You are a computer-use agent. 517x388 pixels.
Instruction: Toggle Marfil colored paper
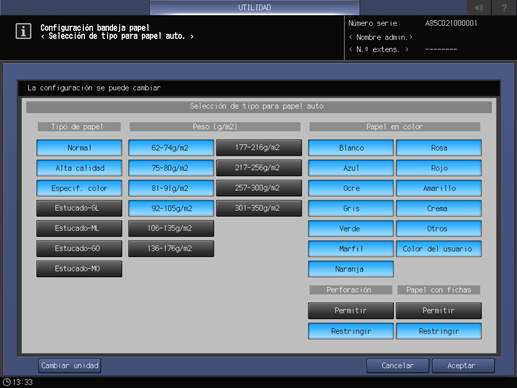[x=351, y=249]
